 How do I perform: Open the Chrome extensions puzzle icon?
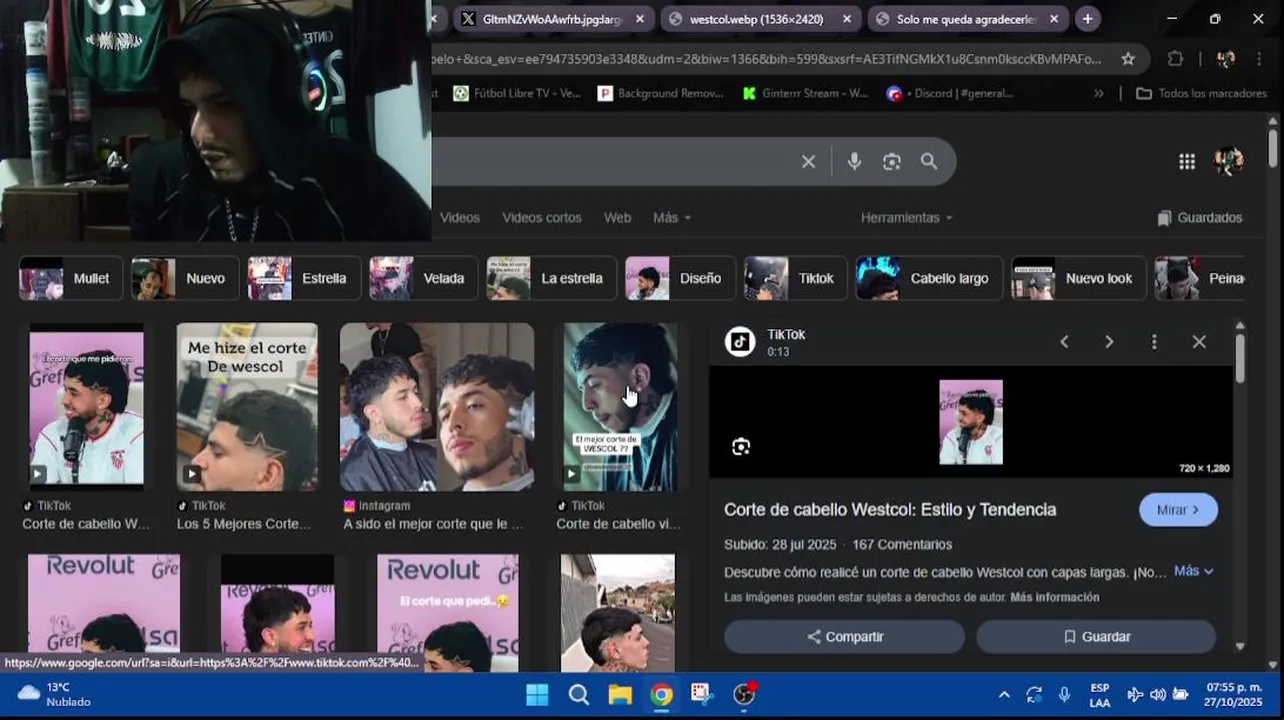point(1175,59)
